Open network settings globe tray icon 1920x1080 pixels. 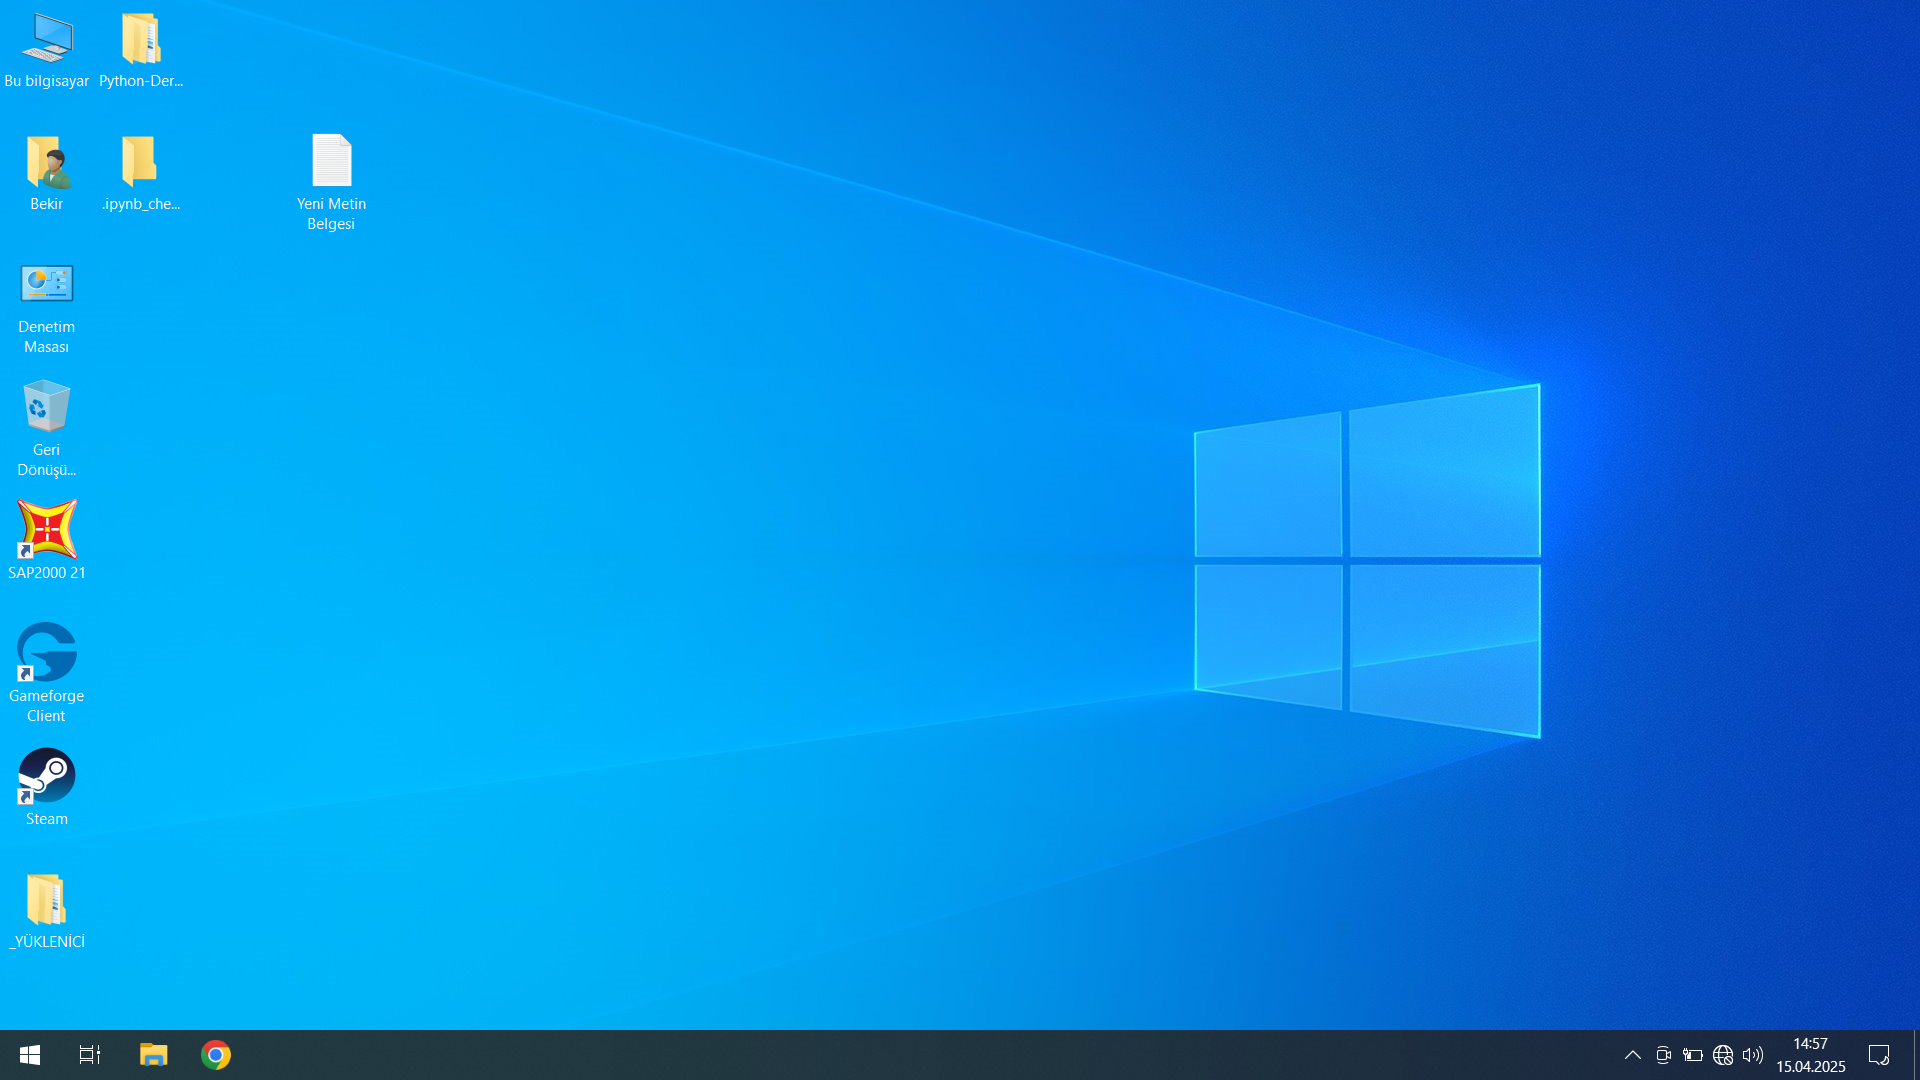pos(1723,1055)
